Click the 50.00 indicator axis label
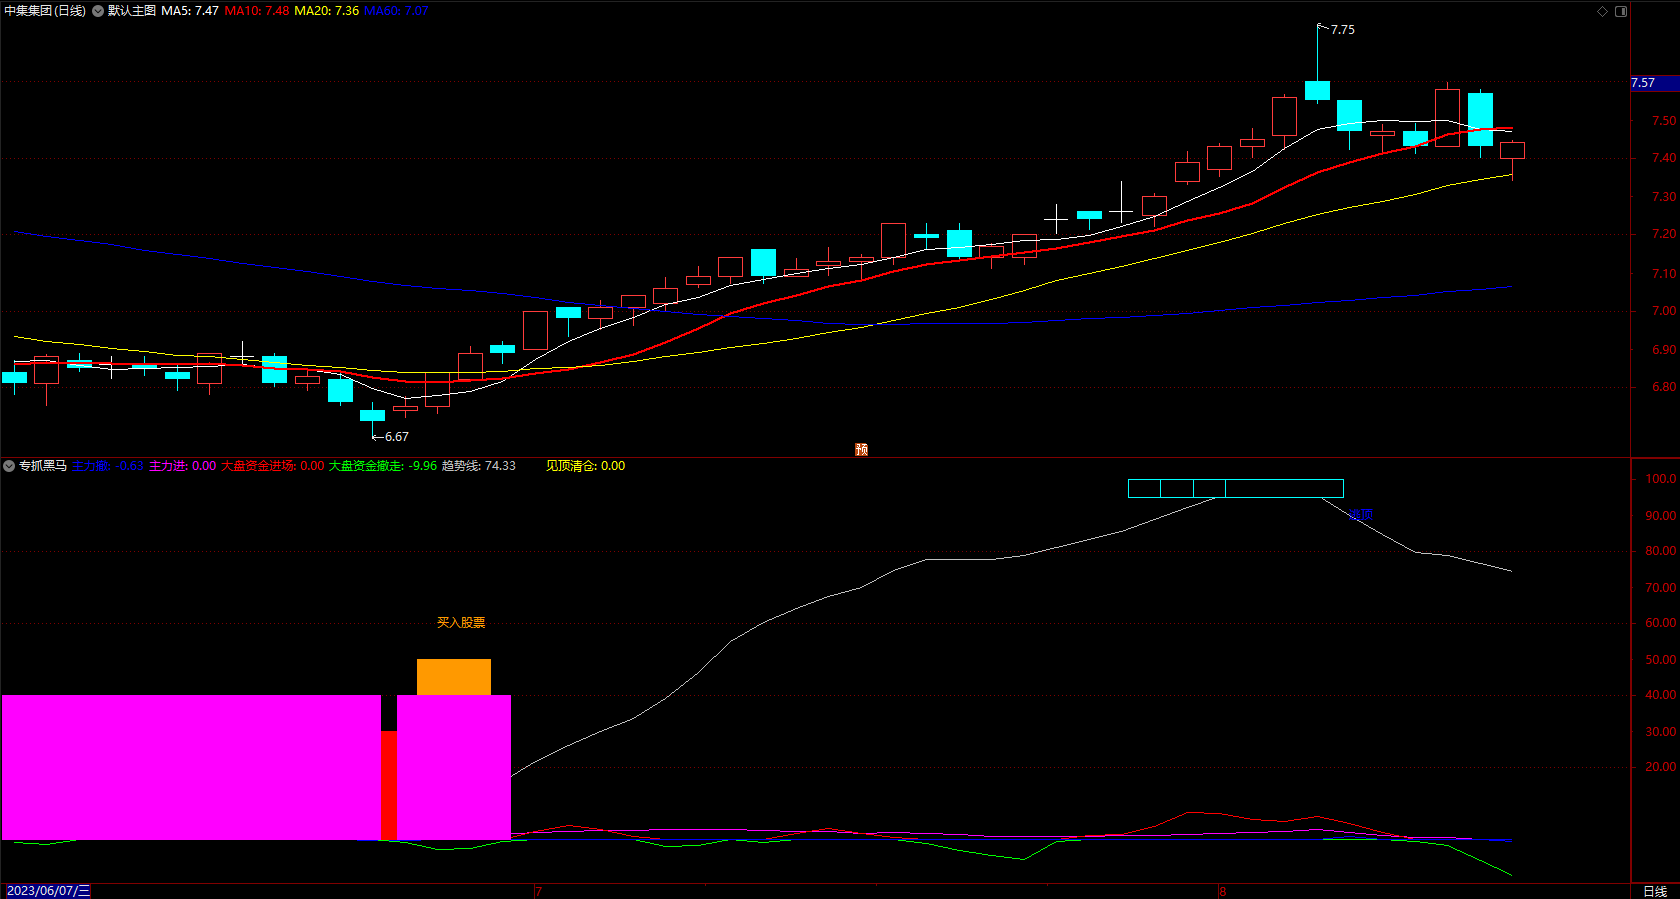 point(1661,660)
